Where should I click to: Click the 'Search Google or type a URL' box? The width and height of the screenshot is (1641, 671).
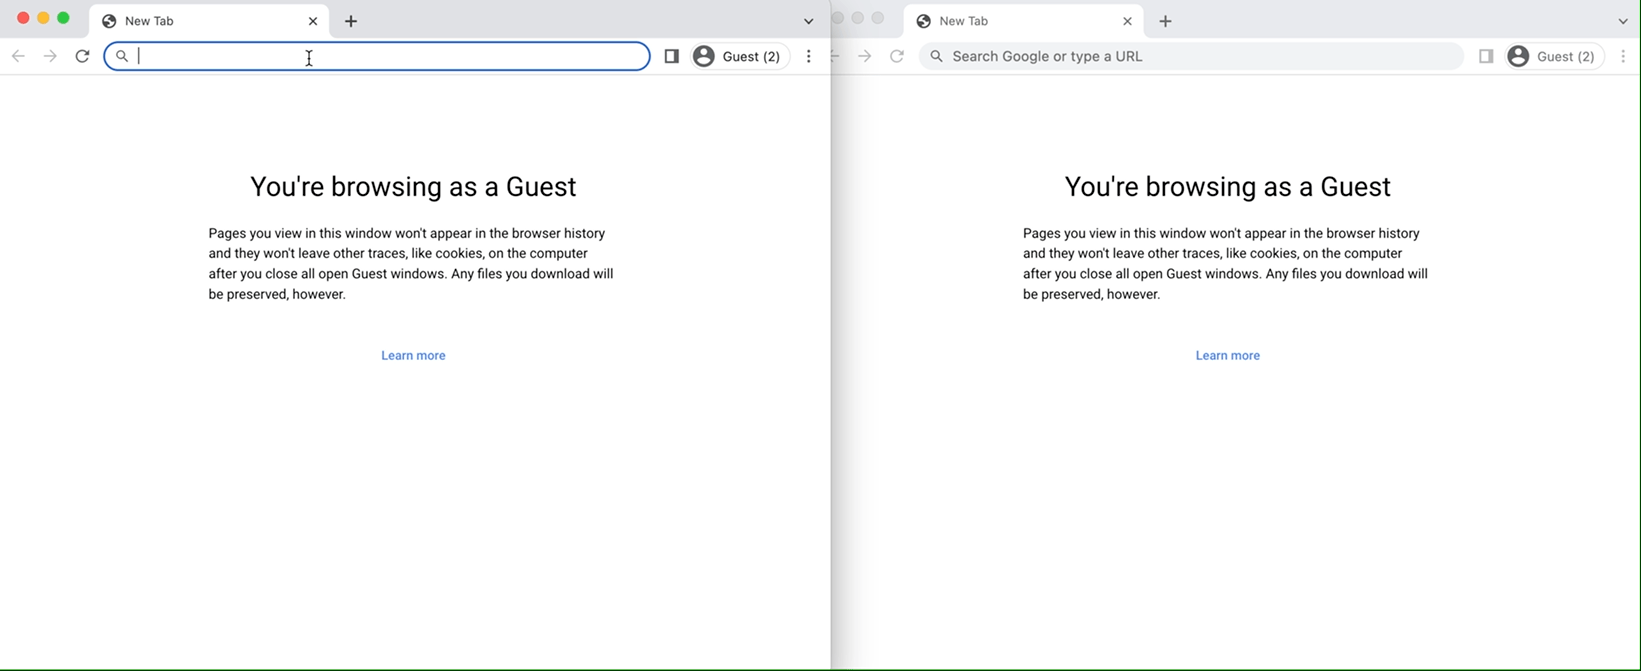pos(1191,56)
